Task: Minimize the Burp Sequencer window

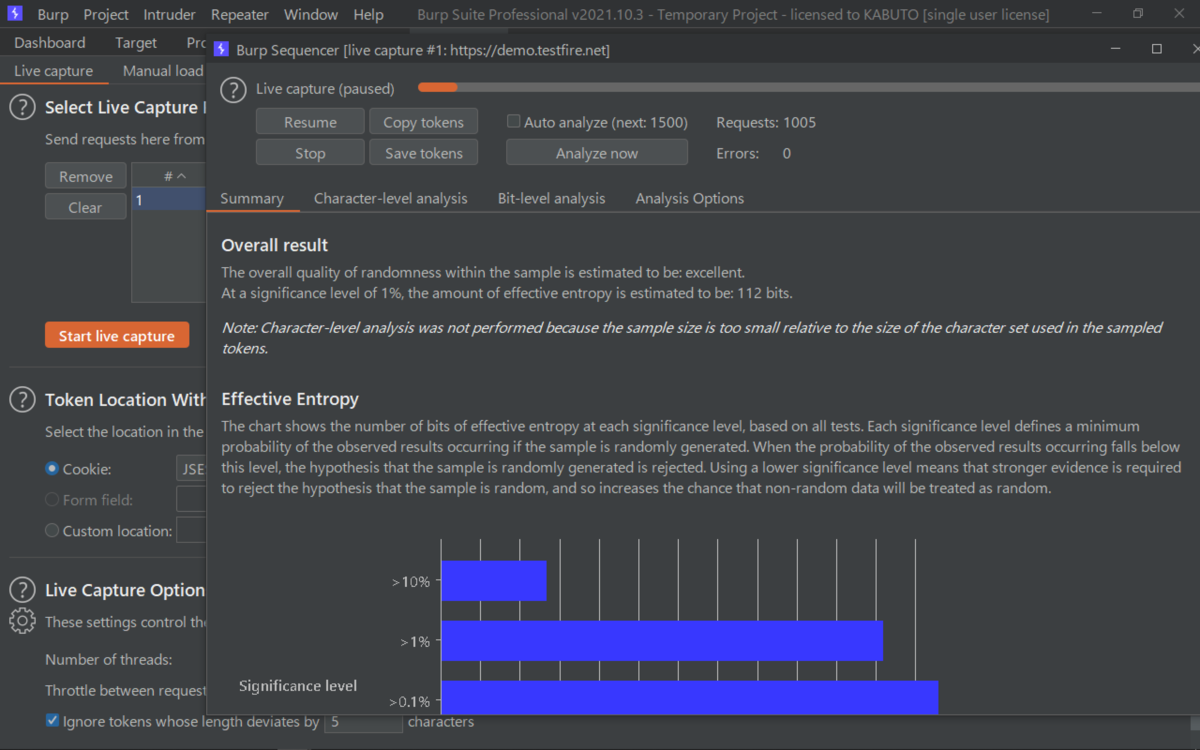Action: [1115, 49]
